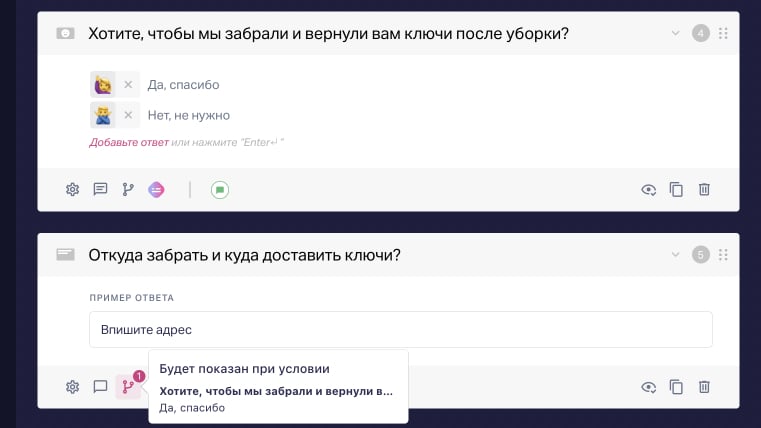Remove the answer "Нет, не нужно"
Viewport: 761px width, 428px height.
point(128,115)
